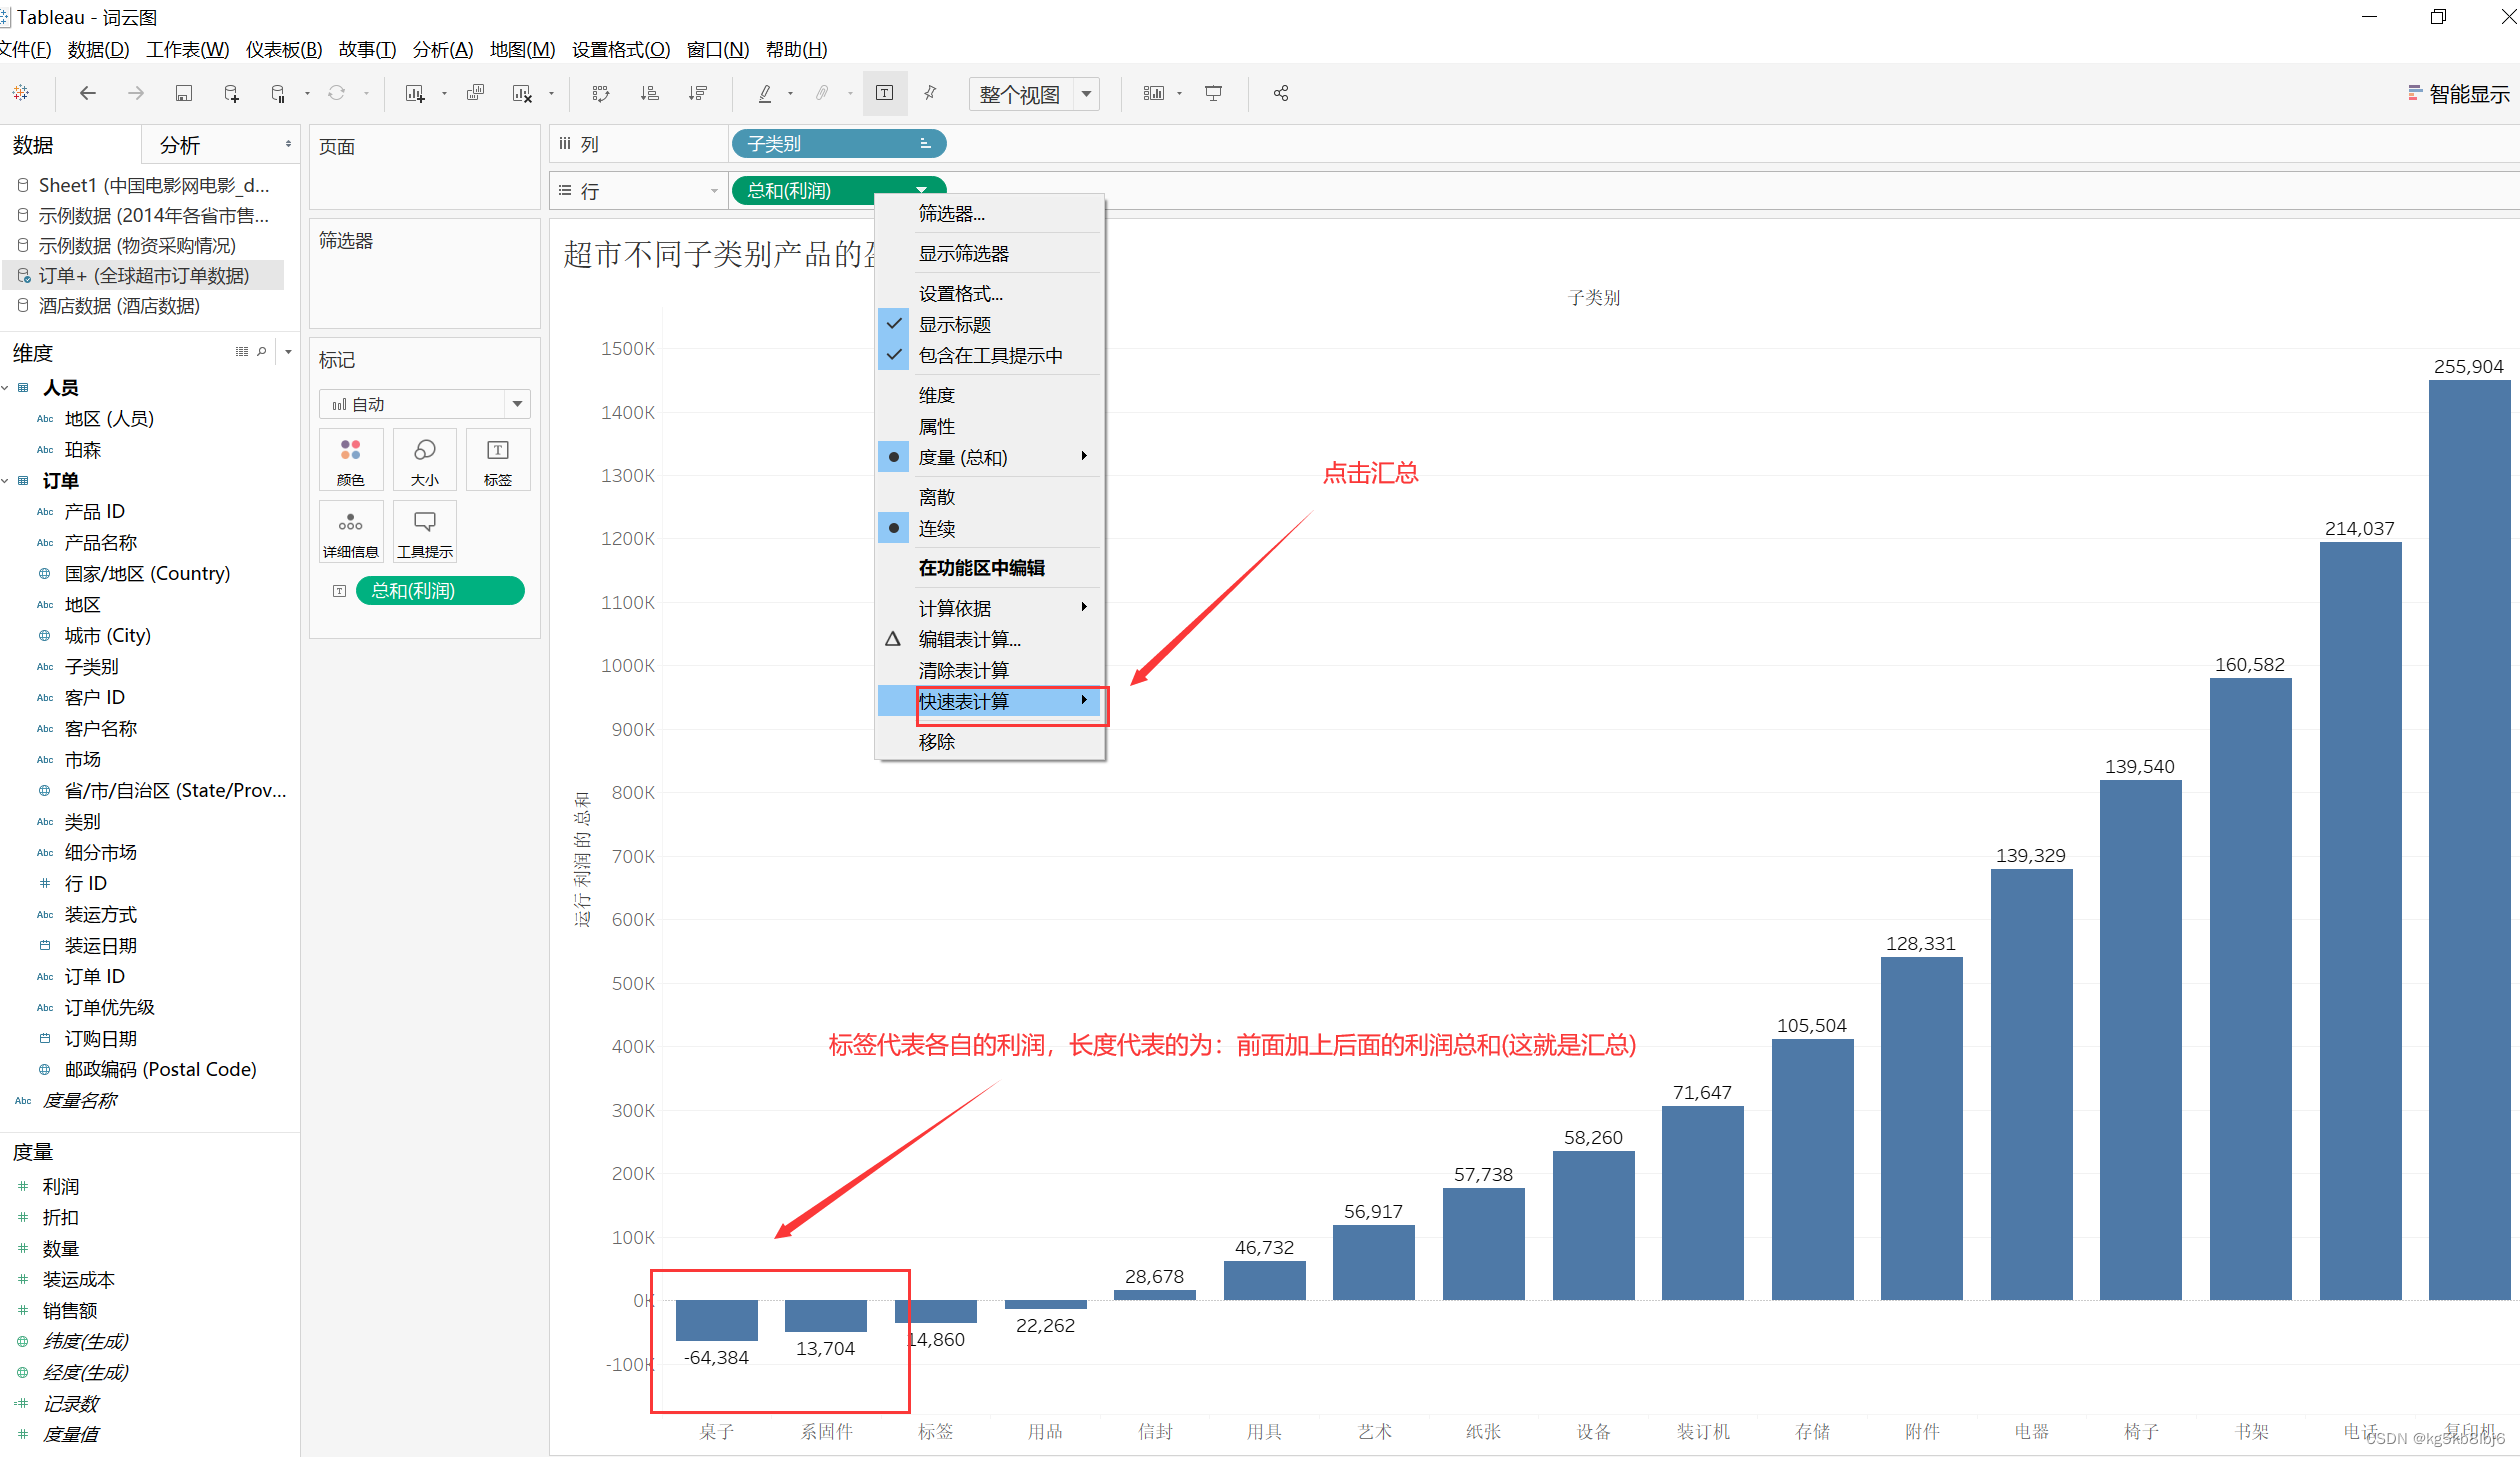
Task: Select 度量 (总和) radio option in menu
Action: [x=990, y=457]
